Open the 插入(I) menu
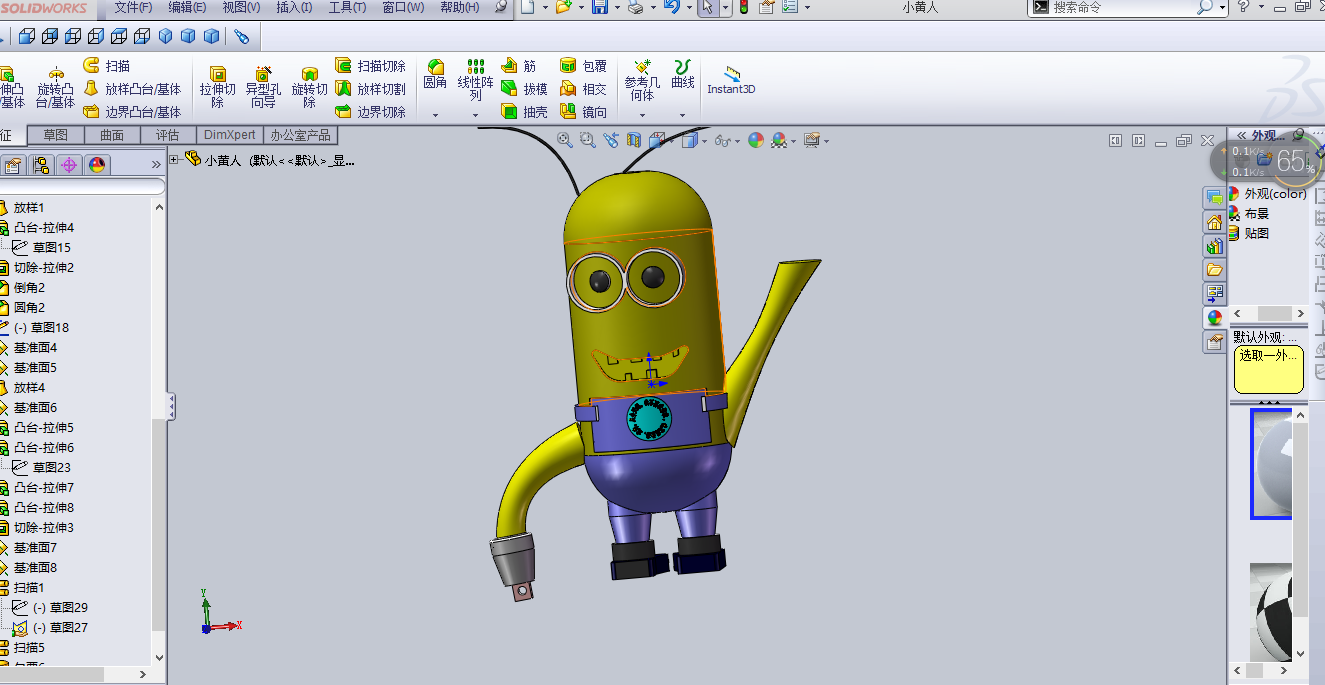Screen dimensions: 1325x685 pyautogui.click(x=294, y=7)
